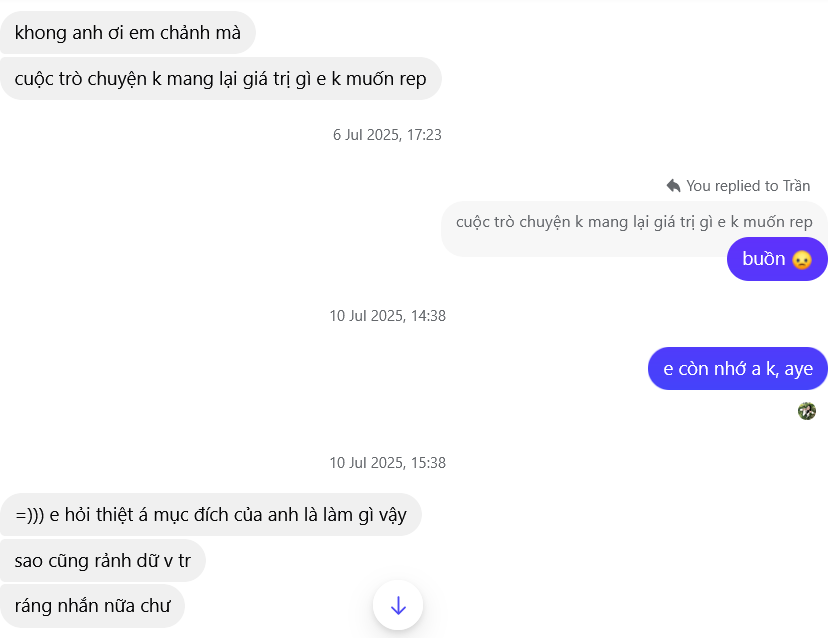Click the 'ráng nhắn nữa chư' message bubble
The width and height of the screenshot is (828, 638).
click(x=93, y=605)
